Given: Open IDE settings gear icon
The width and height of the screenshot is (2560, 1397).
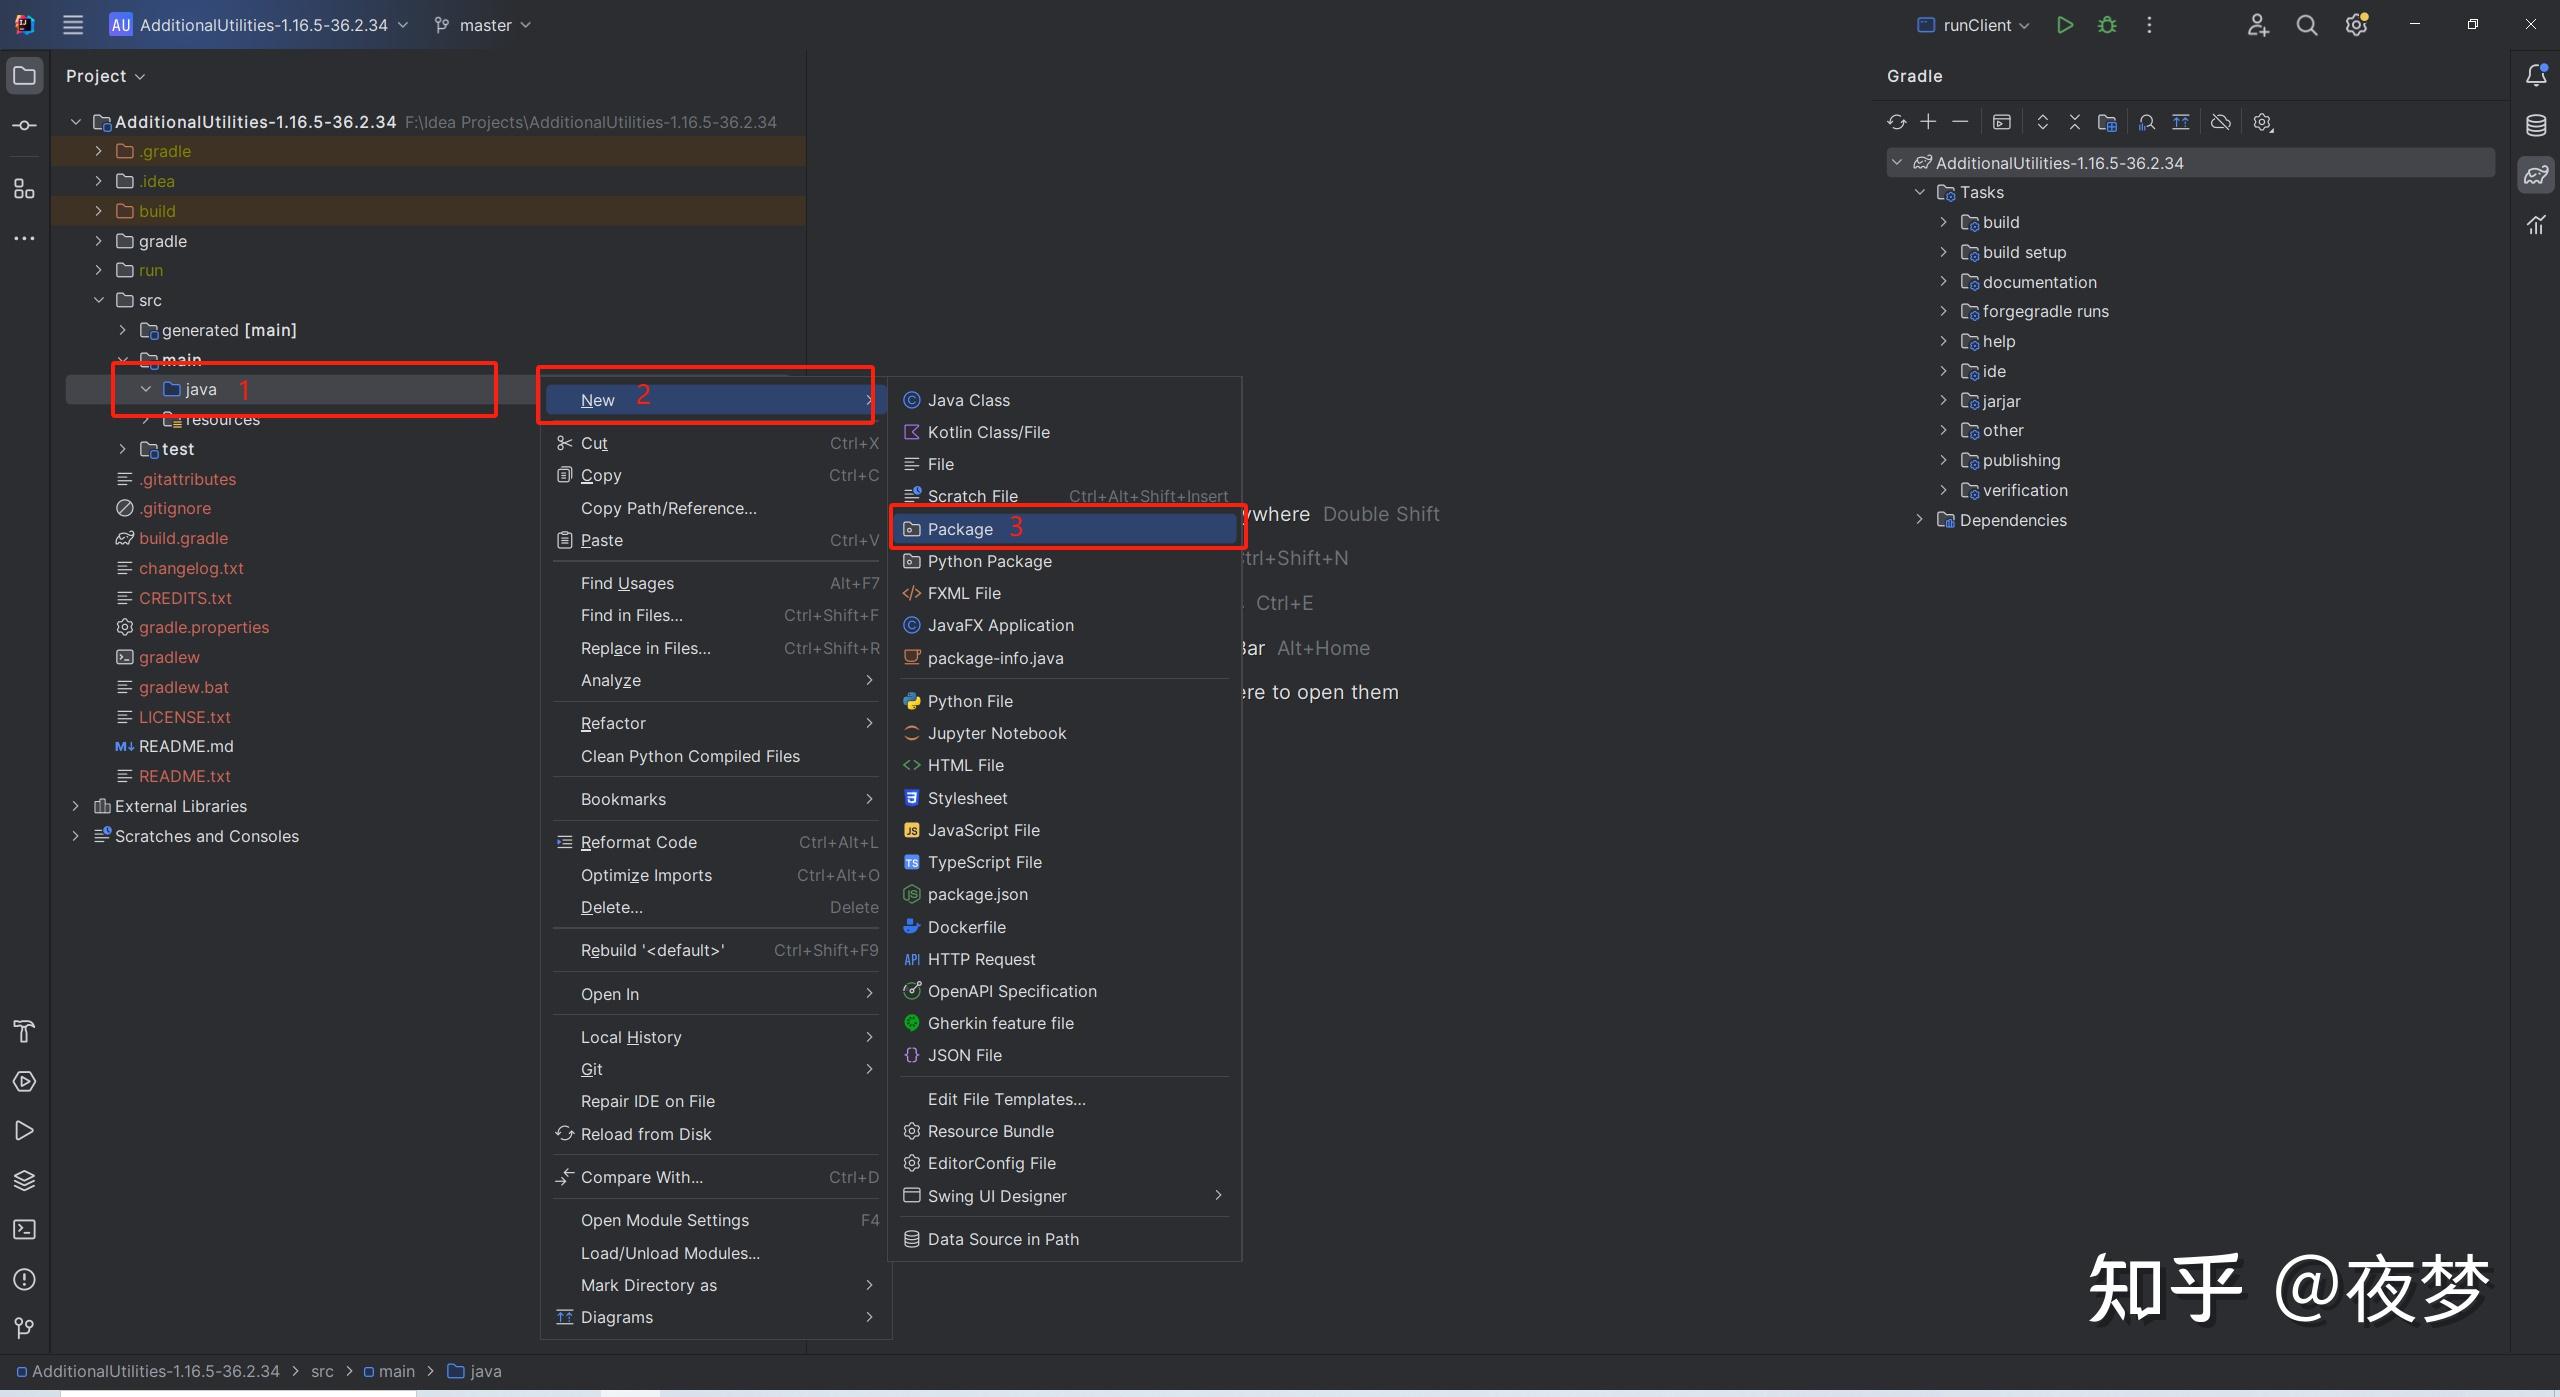Looking at the screenshot, I should (x=2356, y=25).
